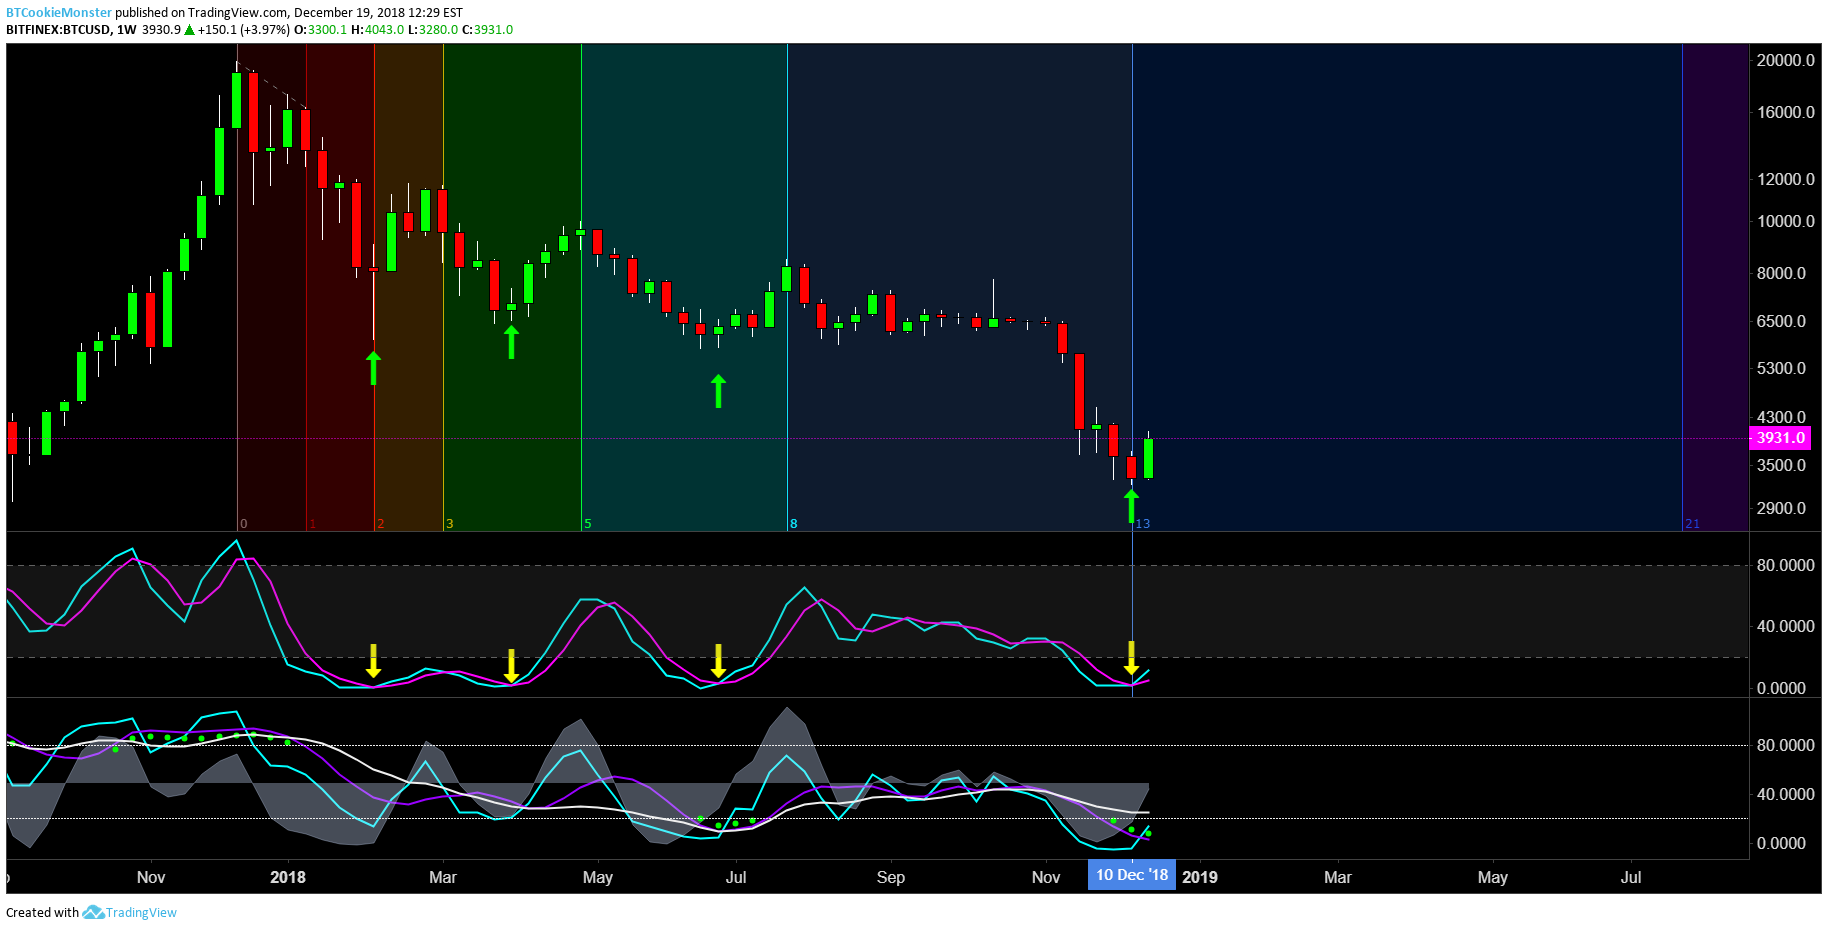This screenshot has height=930, width=1828.
Task: Click the latest green weekly candle
Action: click(x=1149, y=458)
